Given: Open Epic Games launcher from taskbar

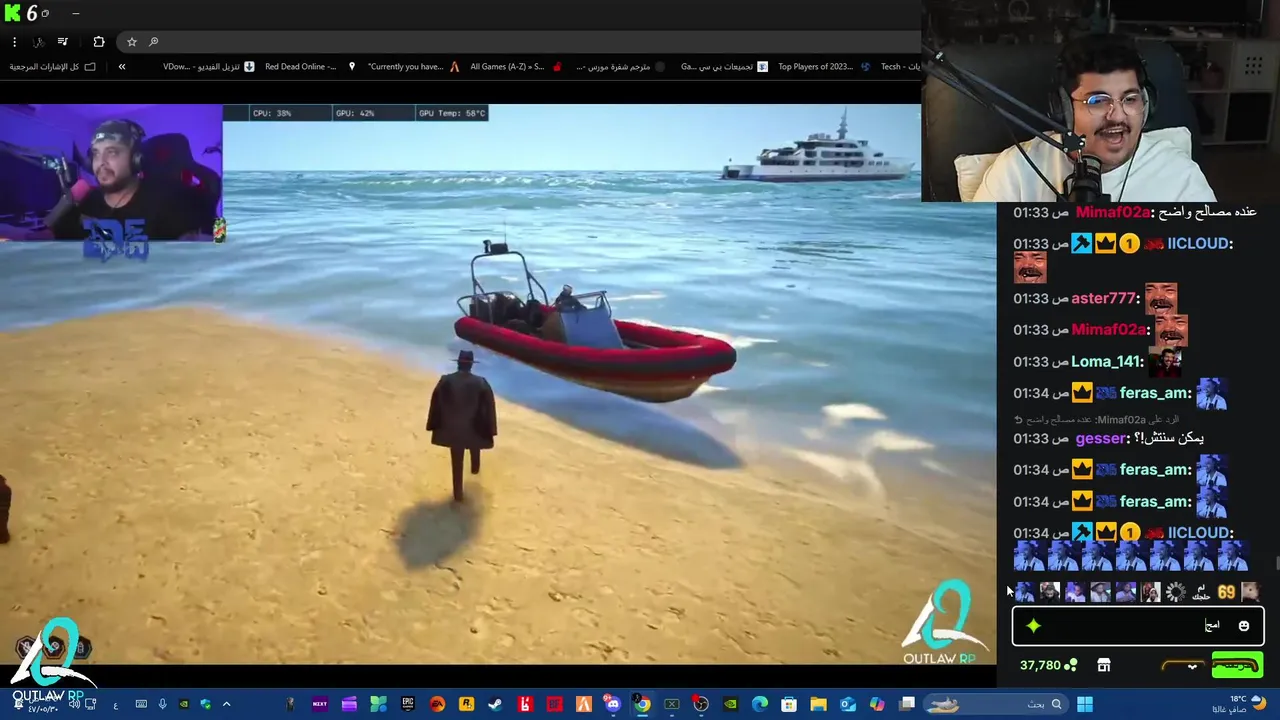Looking at the screenshot, I should pyautogui.click(x=408, y=704).
